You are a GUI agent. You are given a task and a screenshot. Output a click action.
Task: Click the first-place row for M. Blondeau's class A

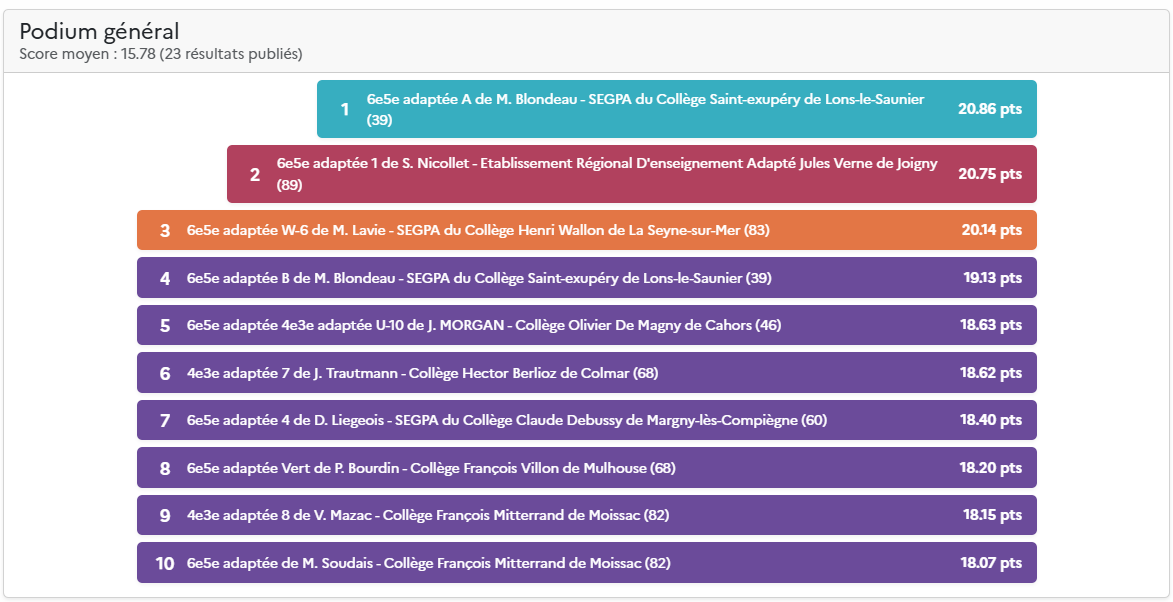645,109
